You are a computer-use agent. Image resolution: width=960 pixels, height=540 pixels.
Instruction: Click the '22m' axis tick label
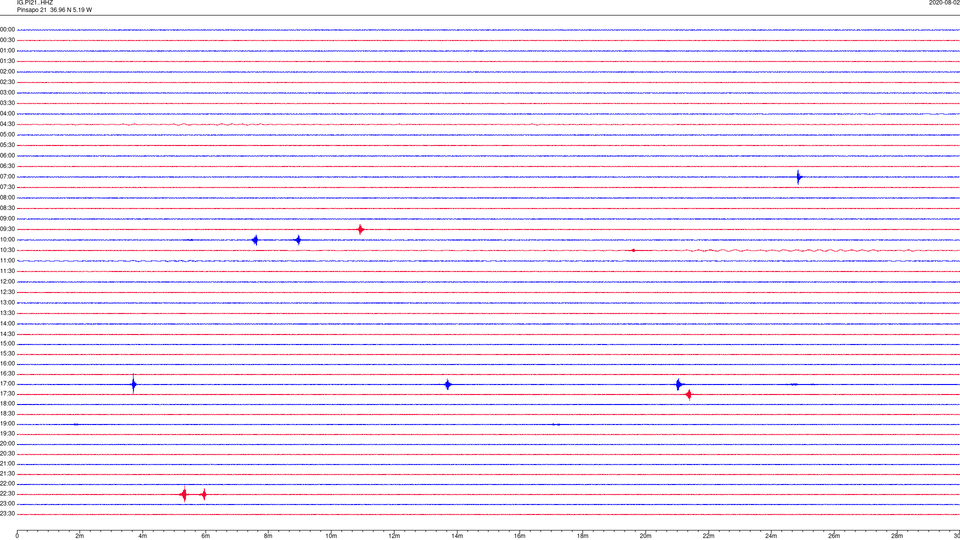(708, 536)
